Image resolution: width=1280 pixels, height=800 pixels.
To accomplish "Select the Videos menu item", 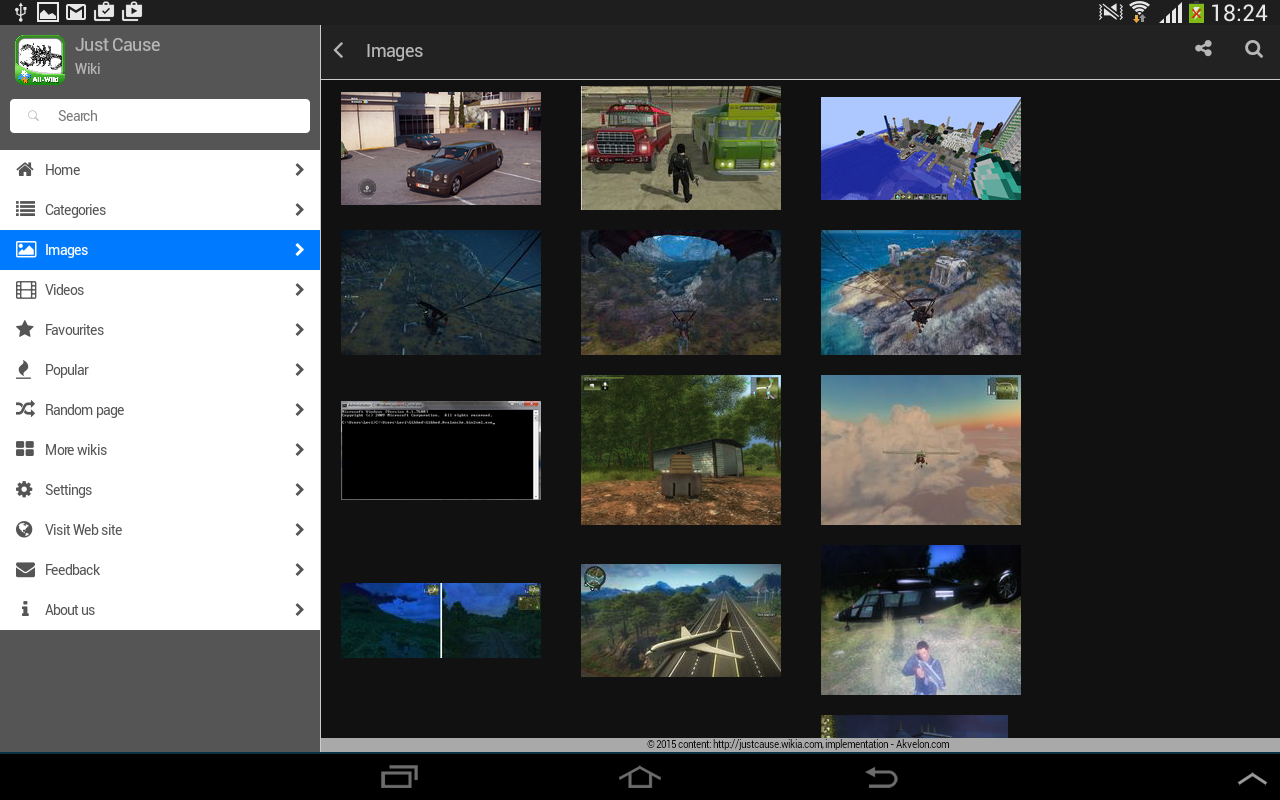I will click(x=160, y=290).
